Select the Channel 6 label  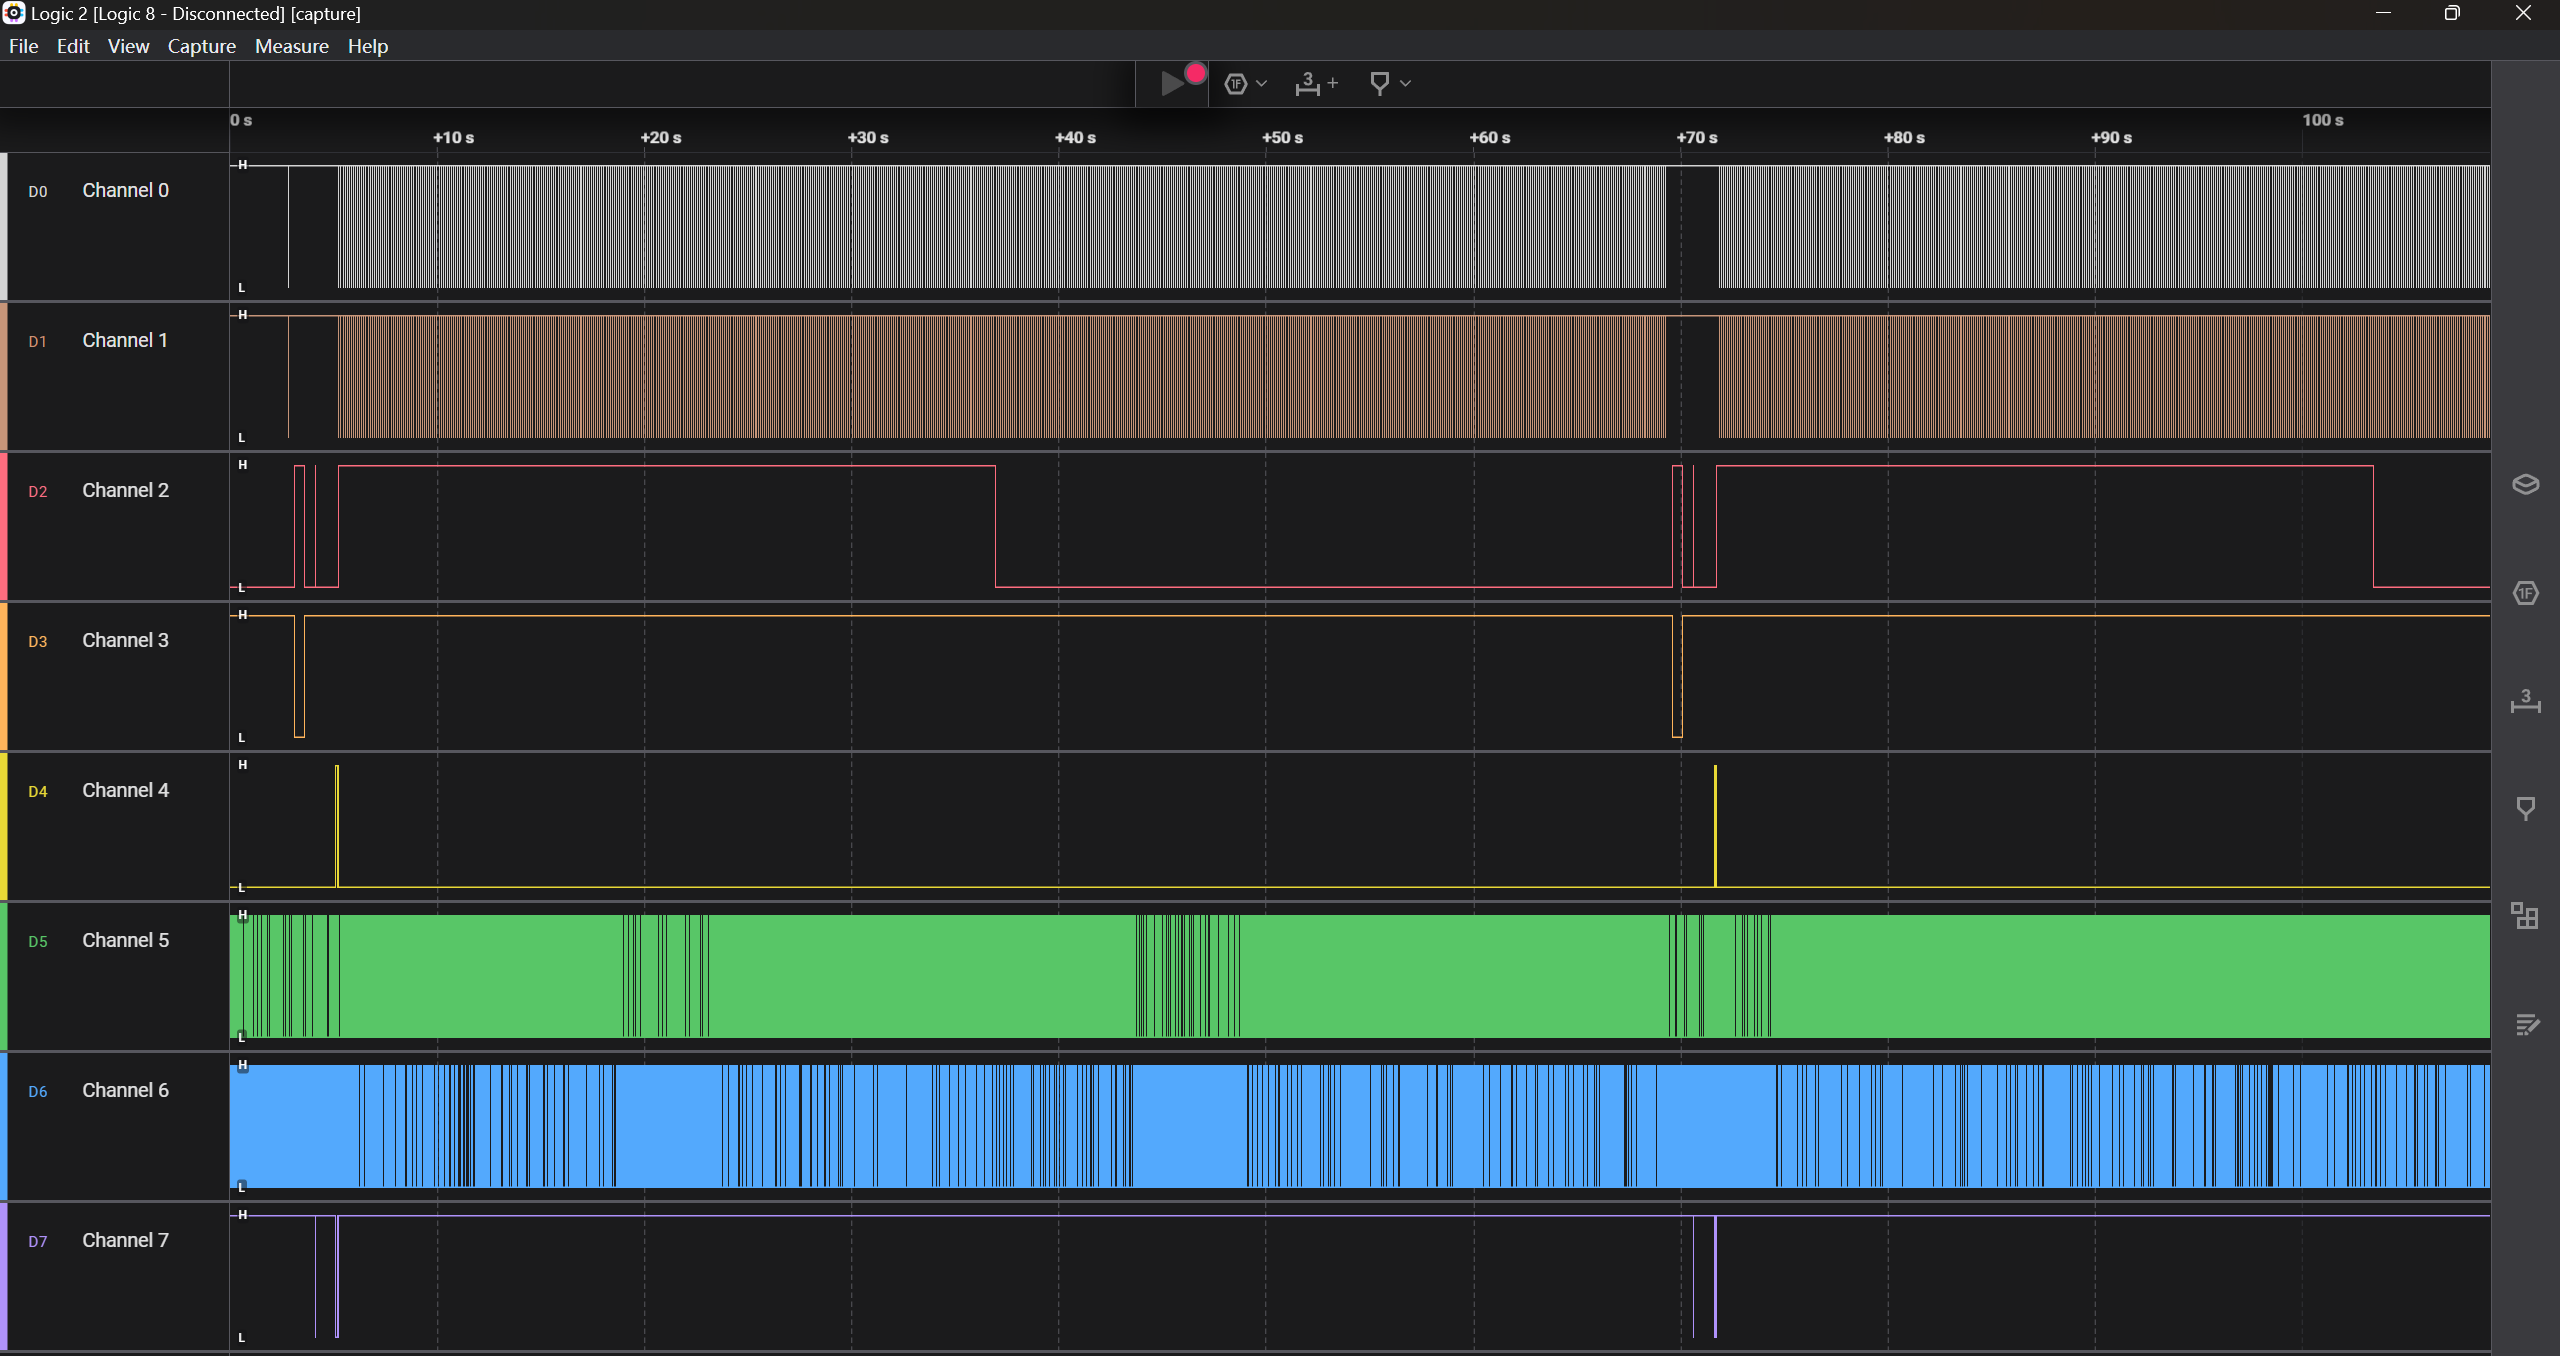coord(125,1090)
